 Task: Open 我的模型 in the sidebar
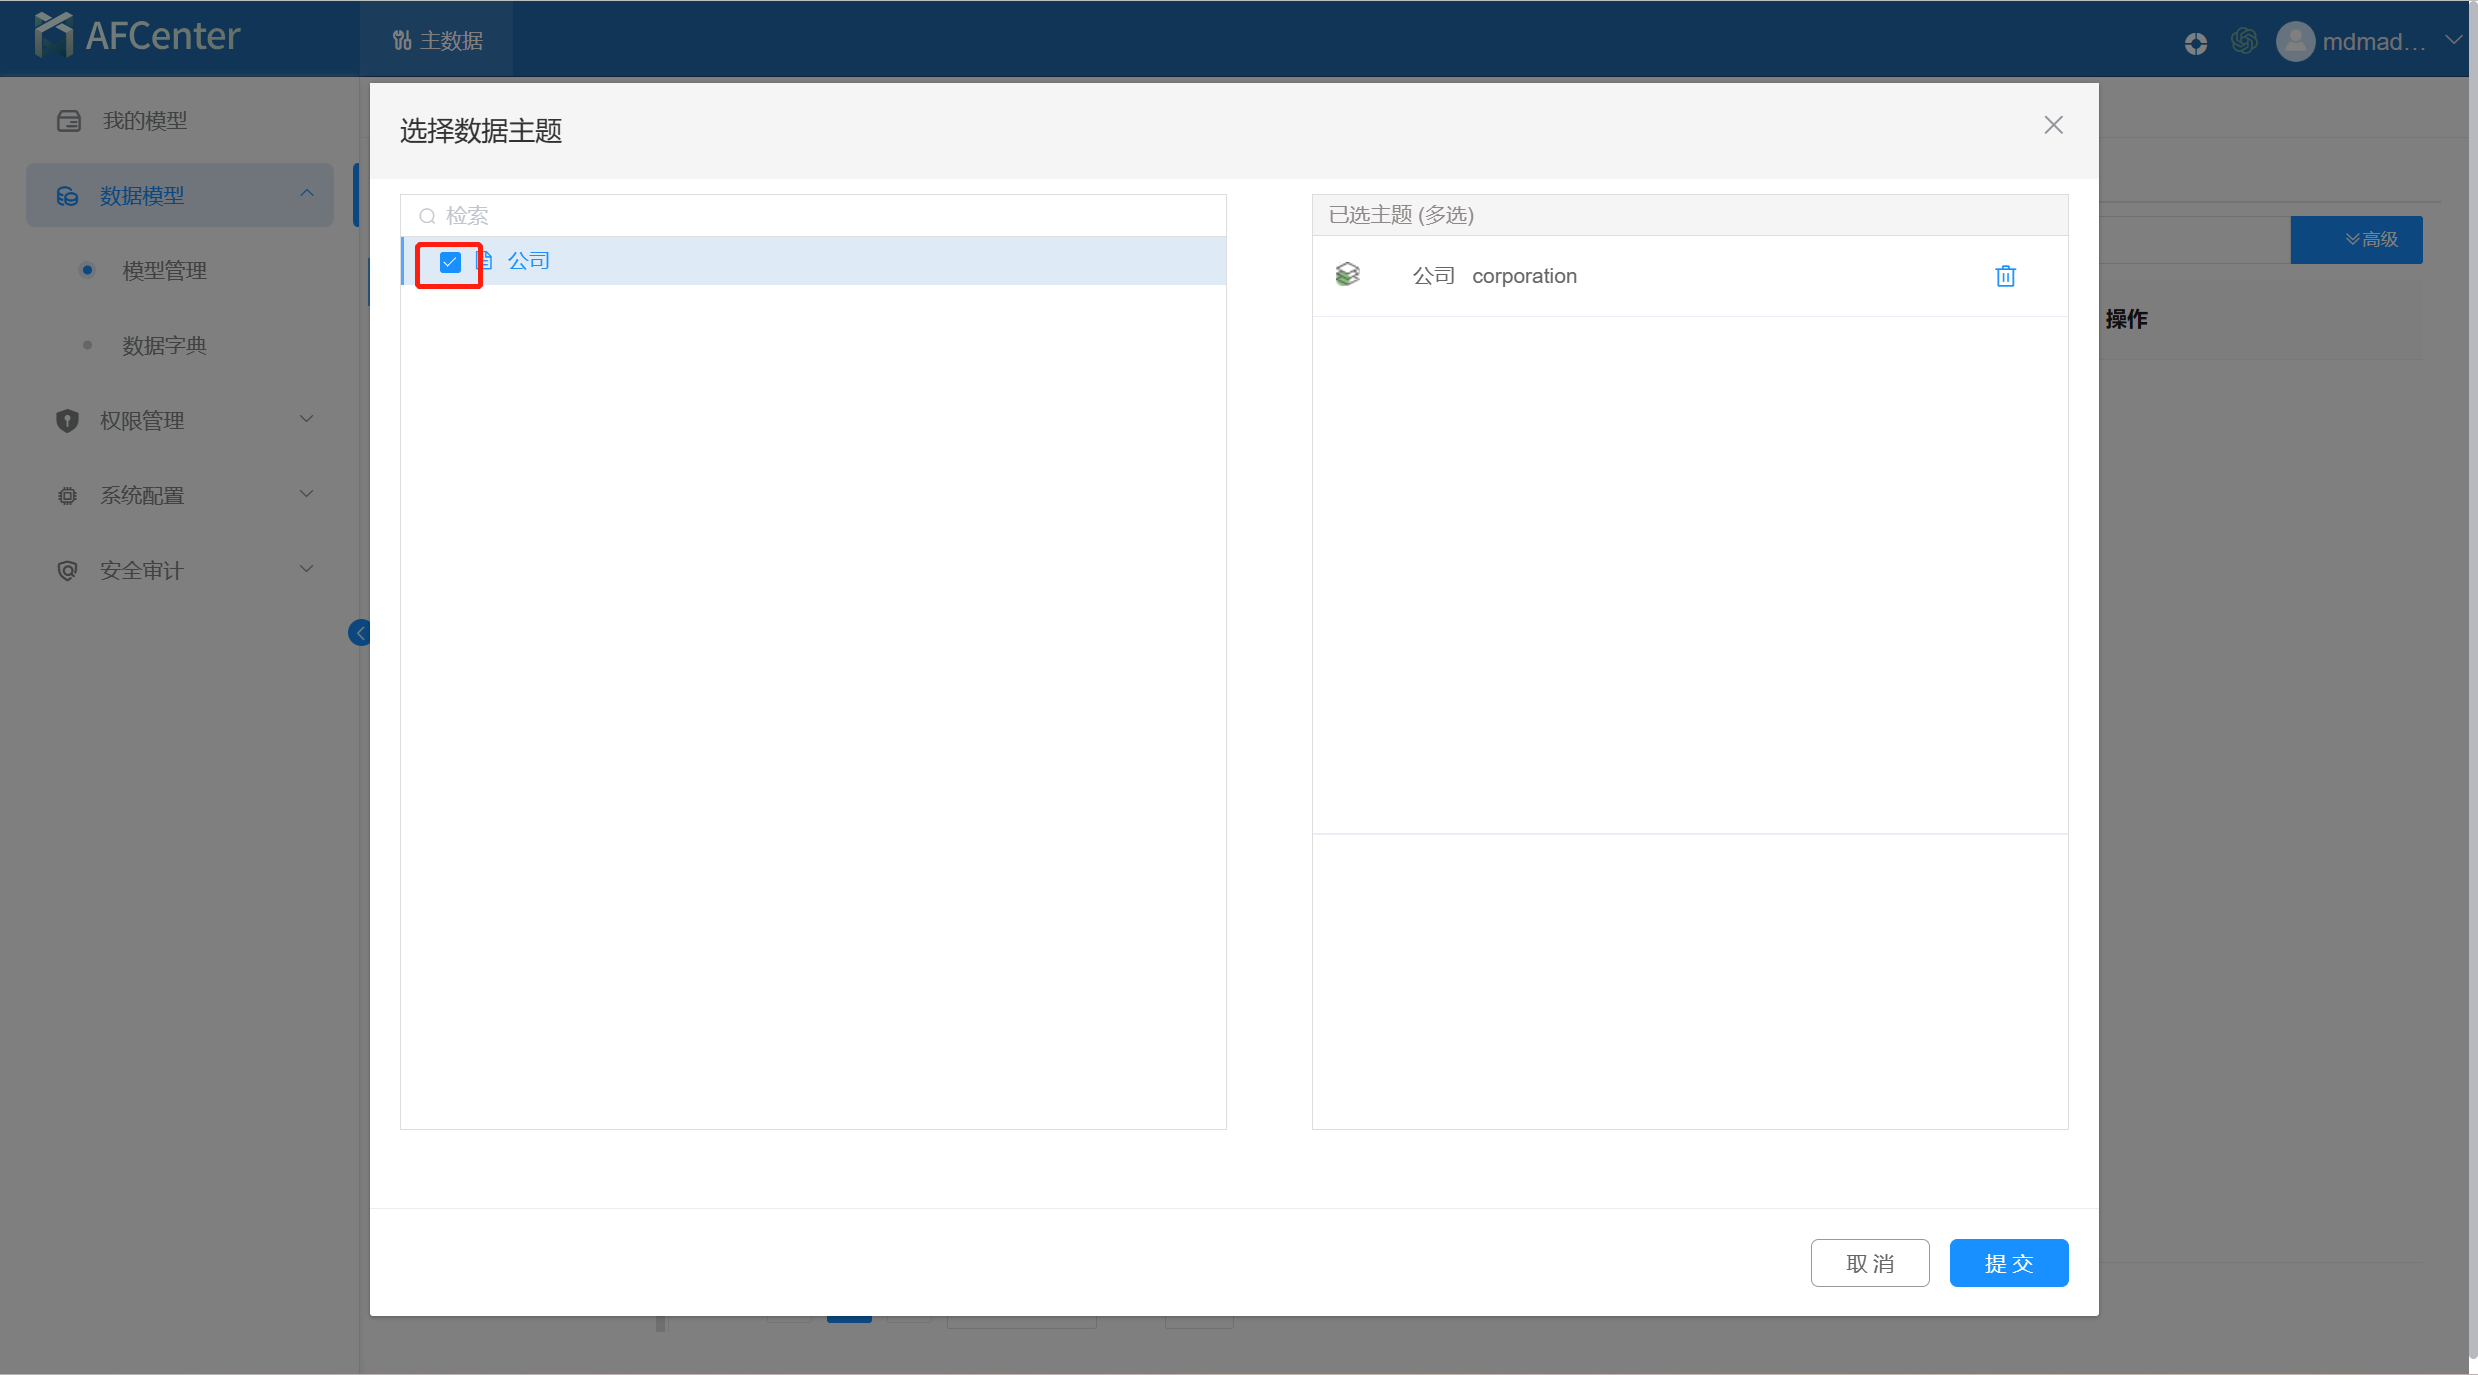click(x=145, y=121)
